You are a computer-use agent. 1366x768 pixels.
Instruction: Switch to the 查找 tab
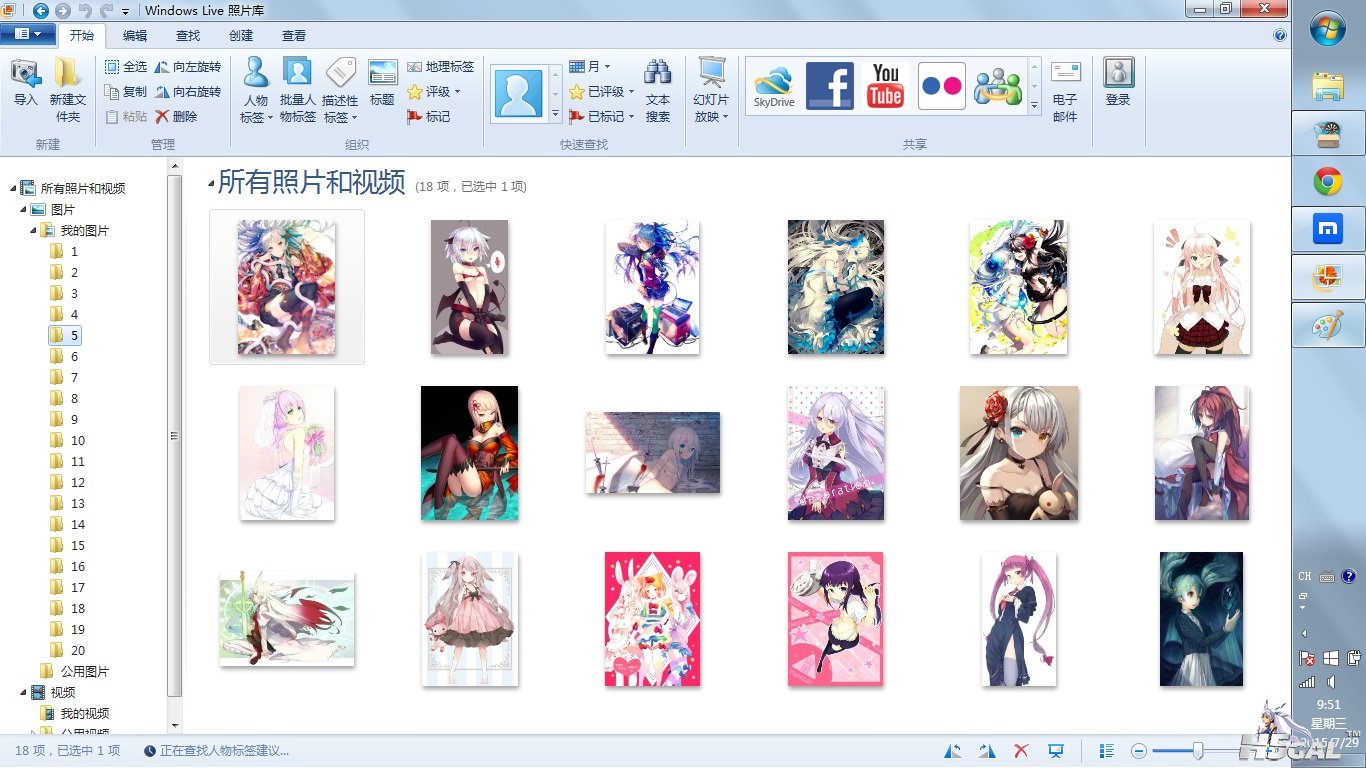[188, 36]
